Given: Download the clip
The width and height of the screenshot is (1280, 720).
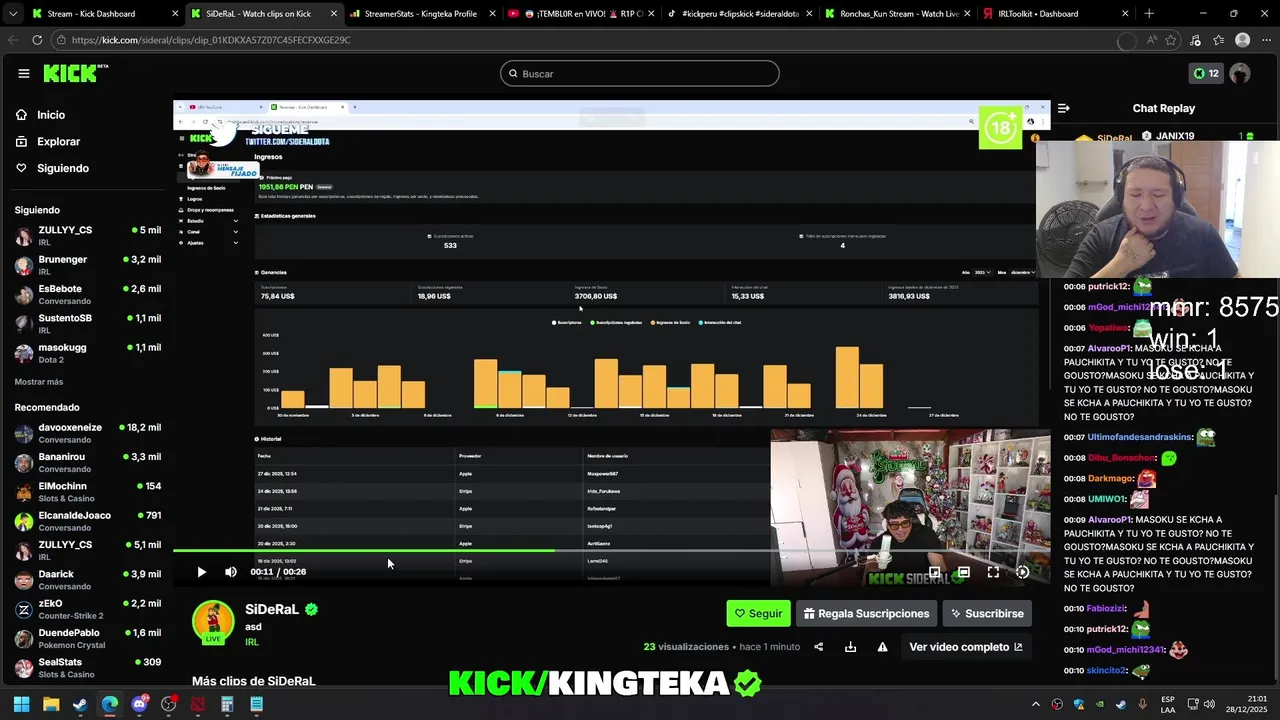Looking at the screenshot, I should [x=850, y=647].
